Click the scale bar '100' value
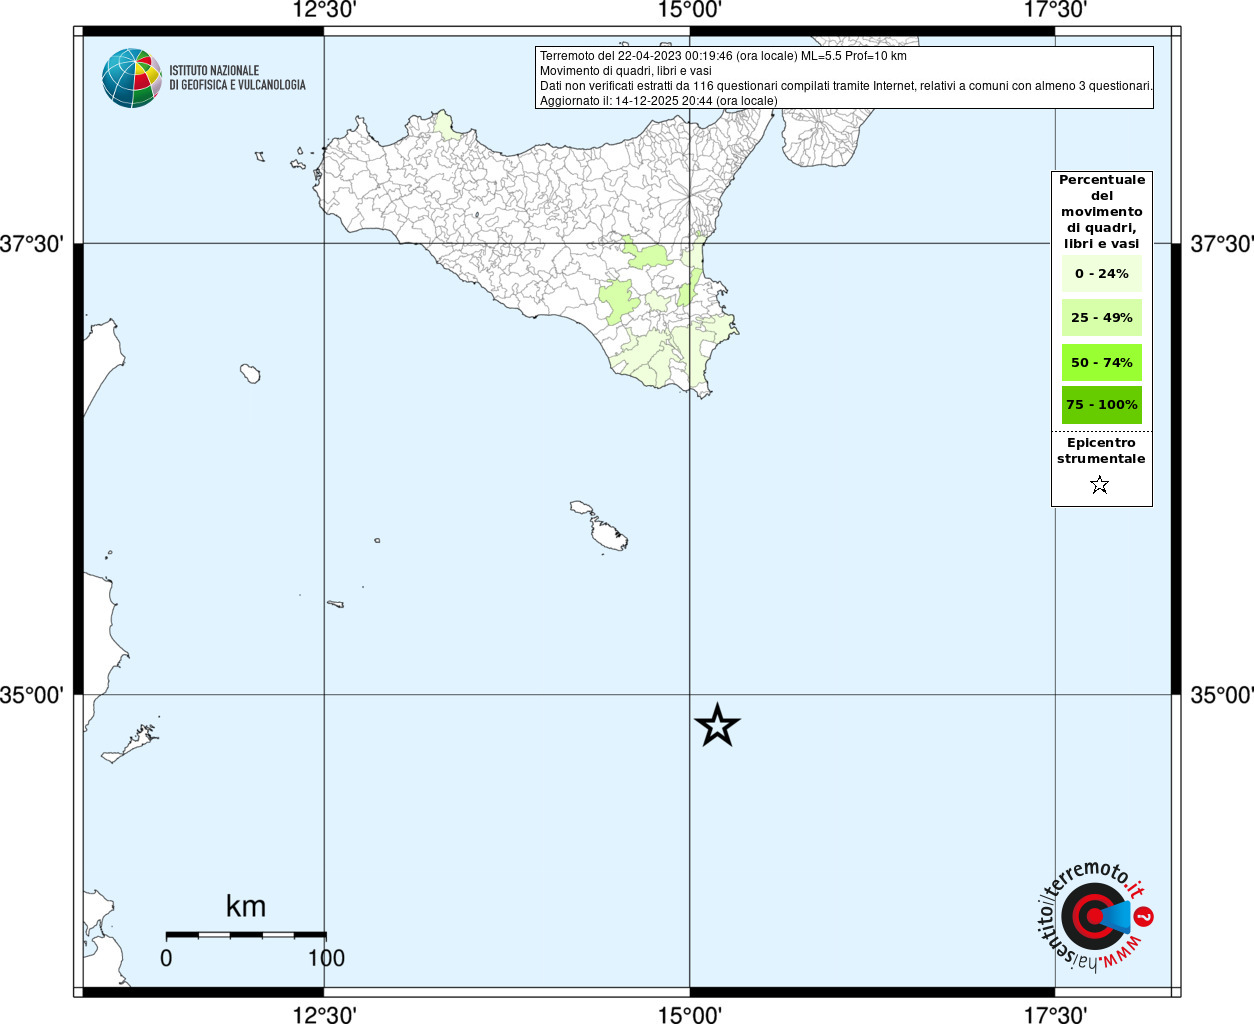 tap(326, 958)
